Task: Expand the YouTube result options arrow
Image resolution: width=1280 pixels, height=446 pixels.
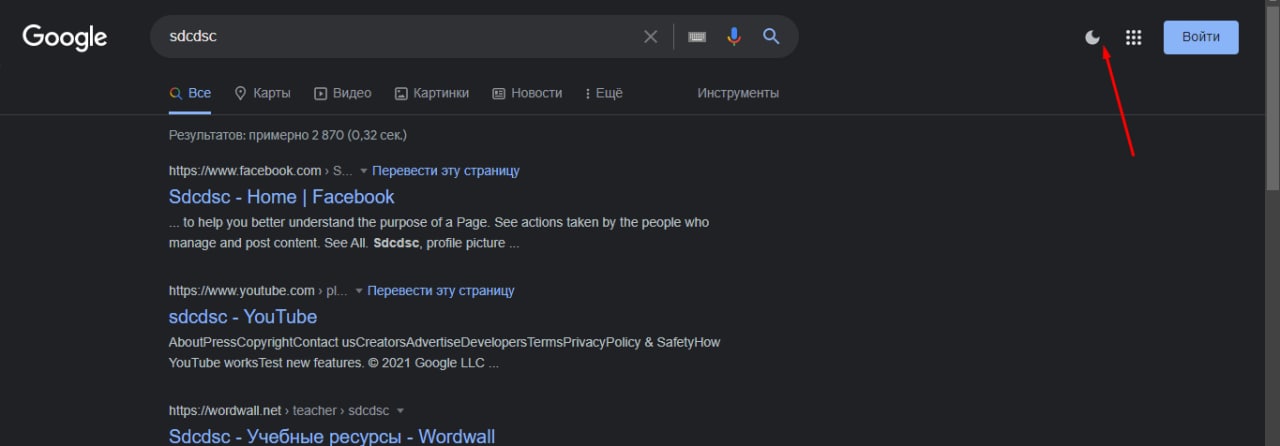Action: pyautogui.click(x=359, y=291)
